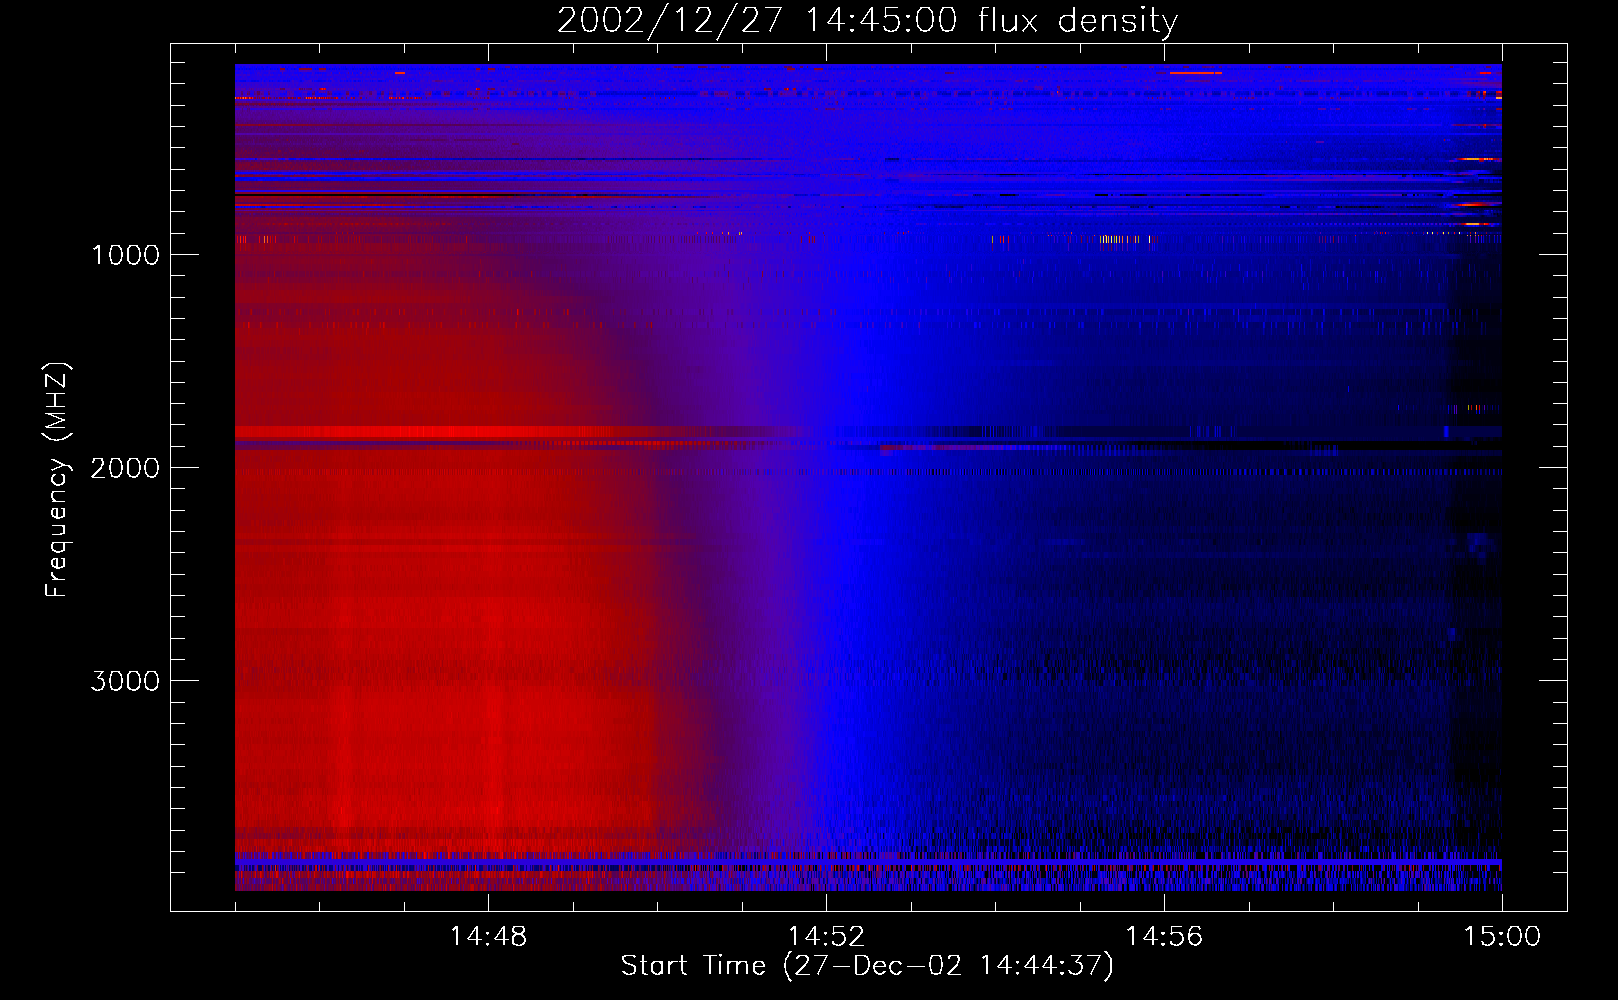Viewport: 1618px width, 1000px height.
Task: Click the 15:00 time tick label
Action: [x=1502, y=937]
